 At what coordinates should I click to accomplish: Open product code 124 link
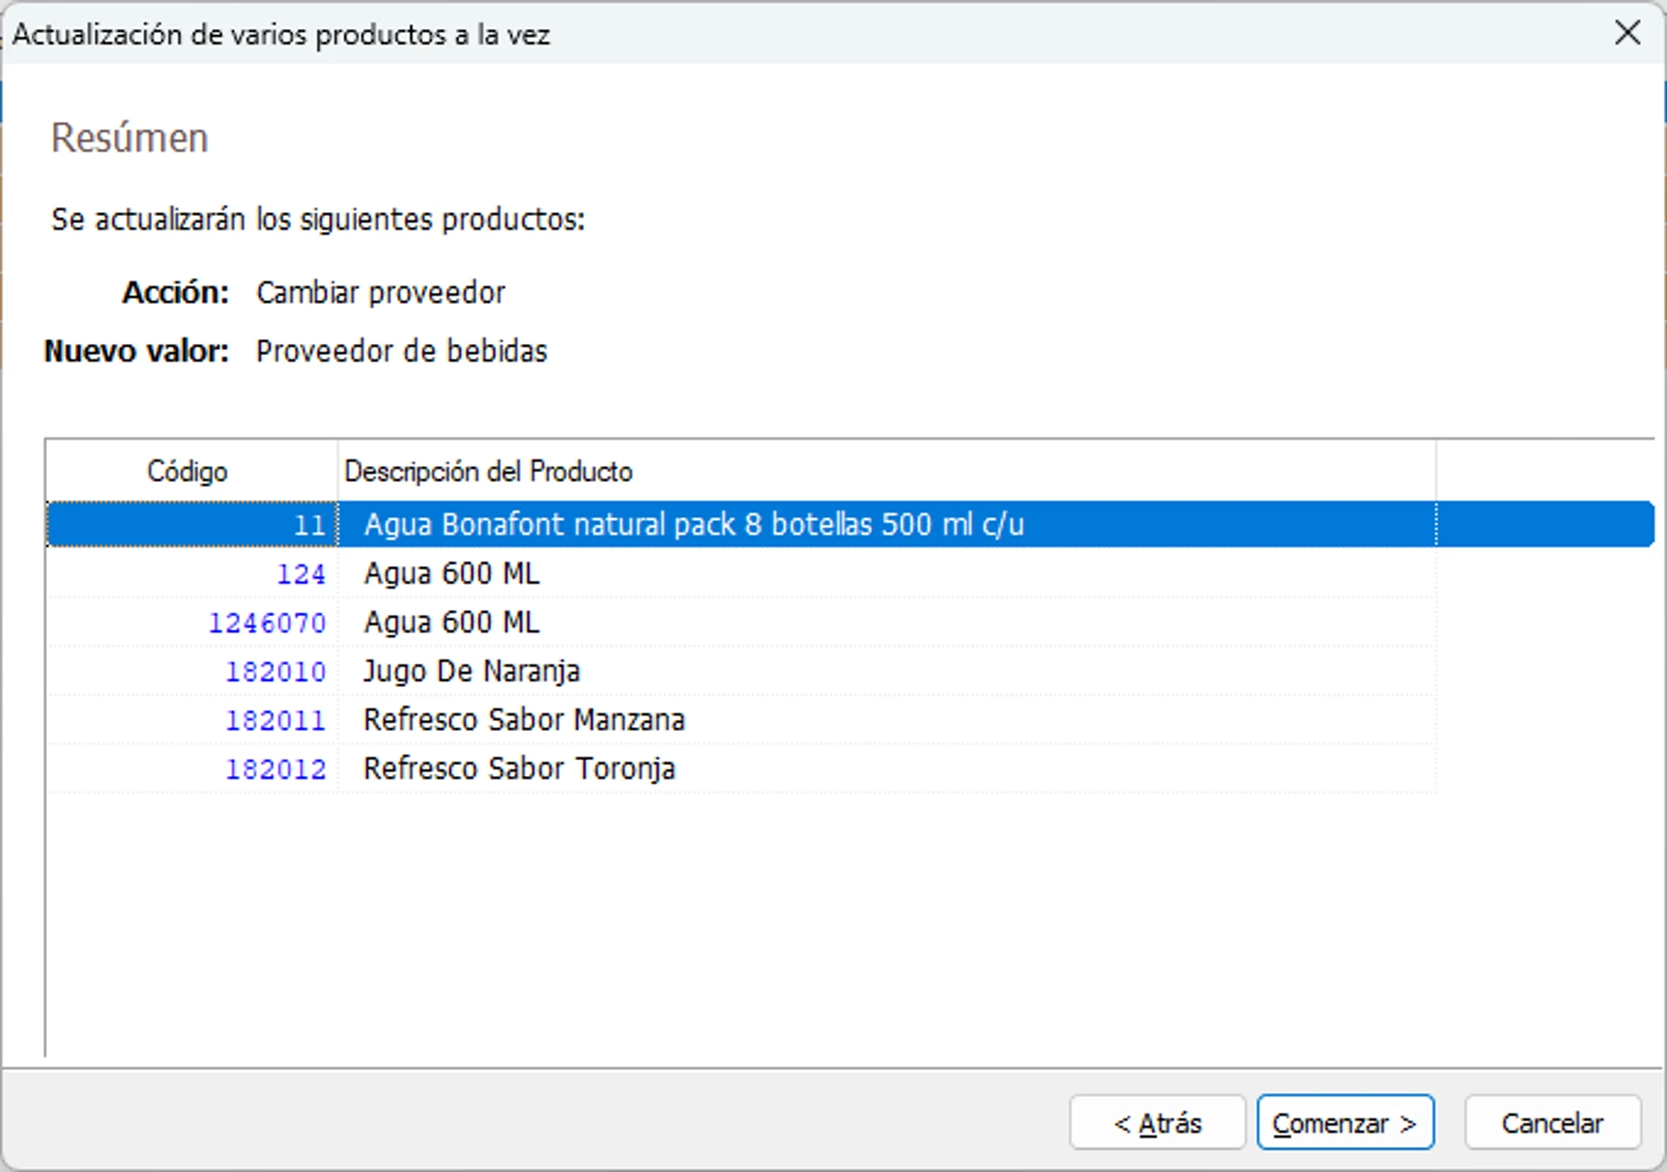point(301,573)
